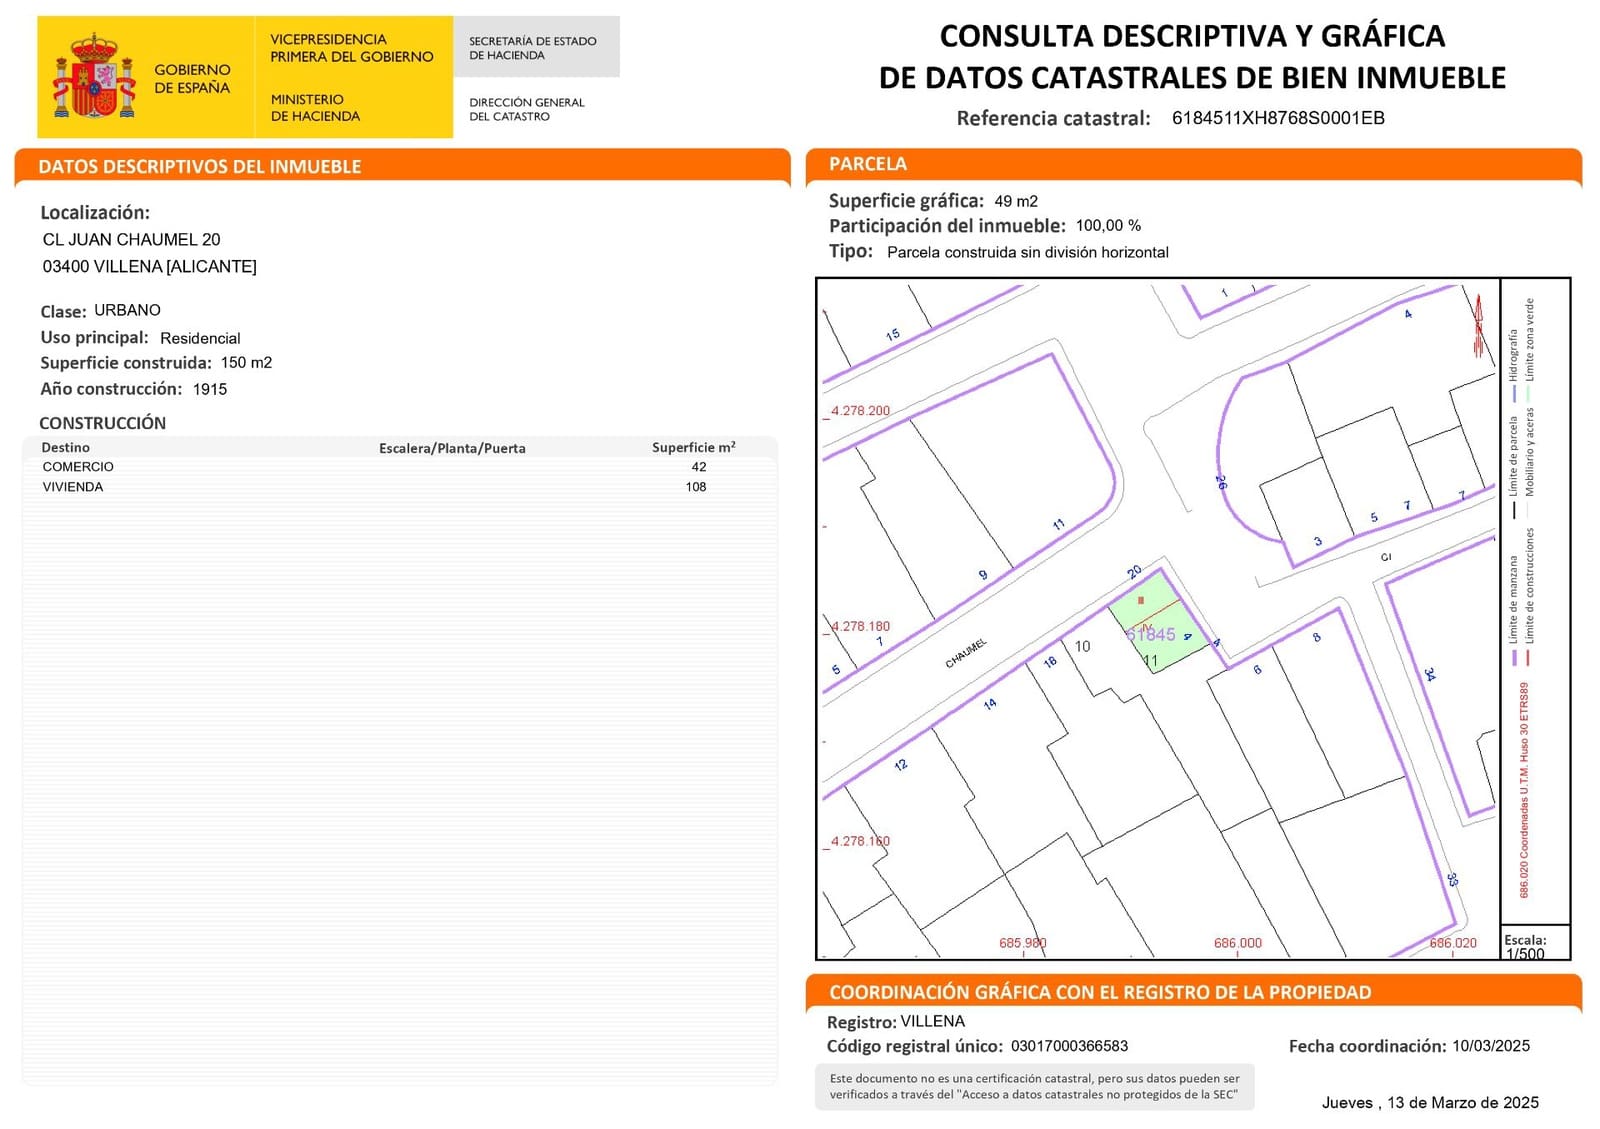Select the CONSTRUCCIÓN table heading
The height and width of the screenshot is (1129, 1600).
[x=101, y=423]
